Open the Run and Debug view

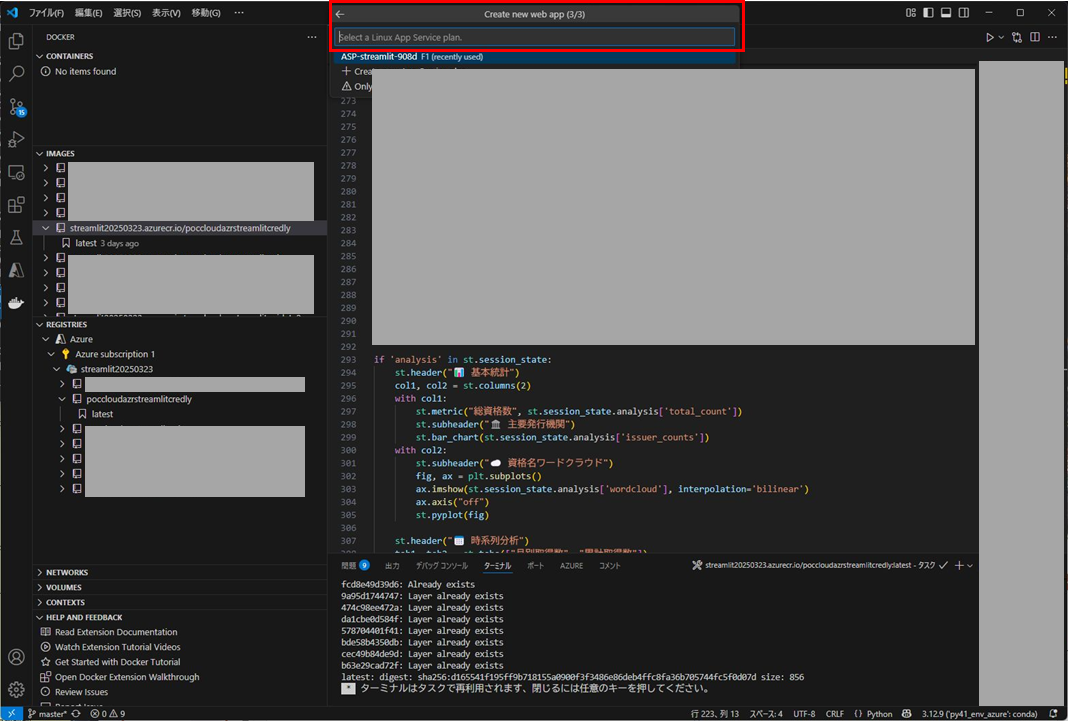tap(16, 140)
